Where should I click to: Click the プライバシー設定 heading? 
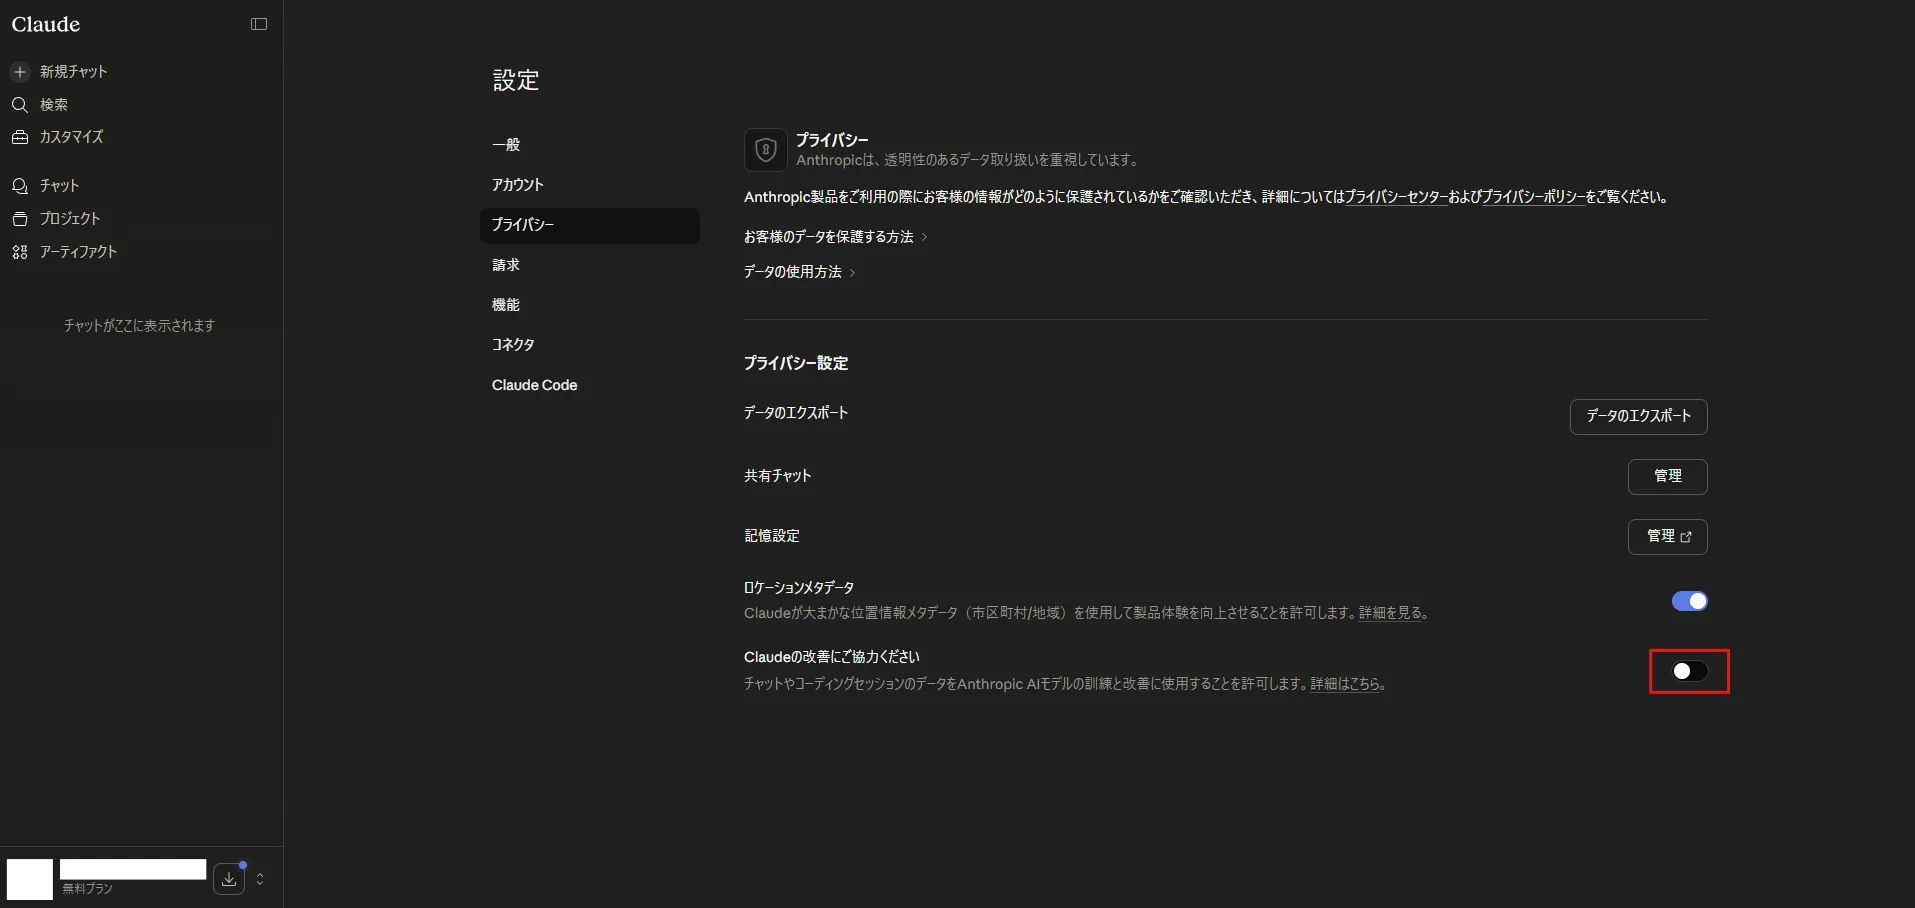tap(796, 363)
